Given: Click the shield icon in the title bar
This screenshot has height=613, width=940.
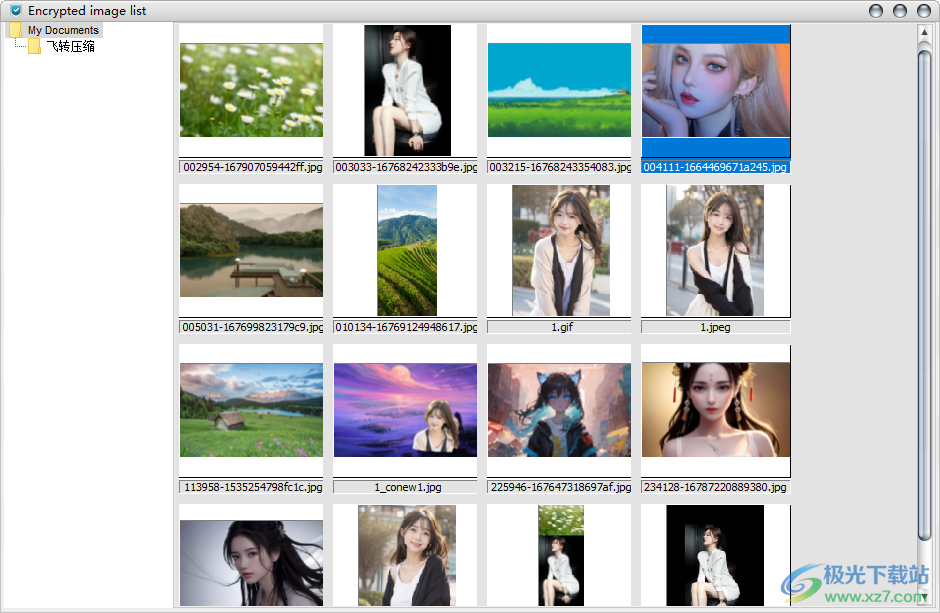Looking at the screenshot, I should [14, 10].
